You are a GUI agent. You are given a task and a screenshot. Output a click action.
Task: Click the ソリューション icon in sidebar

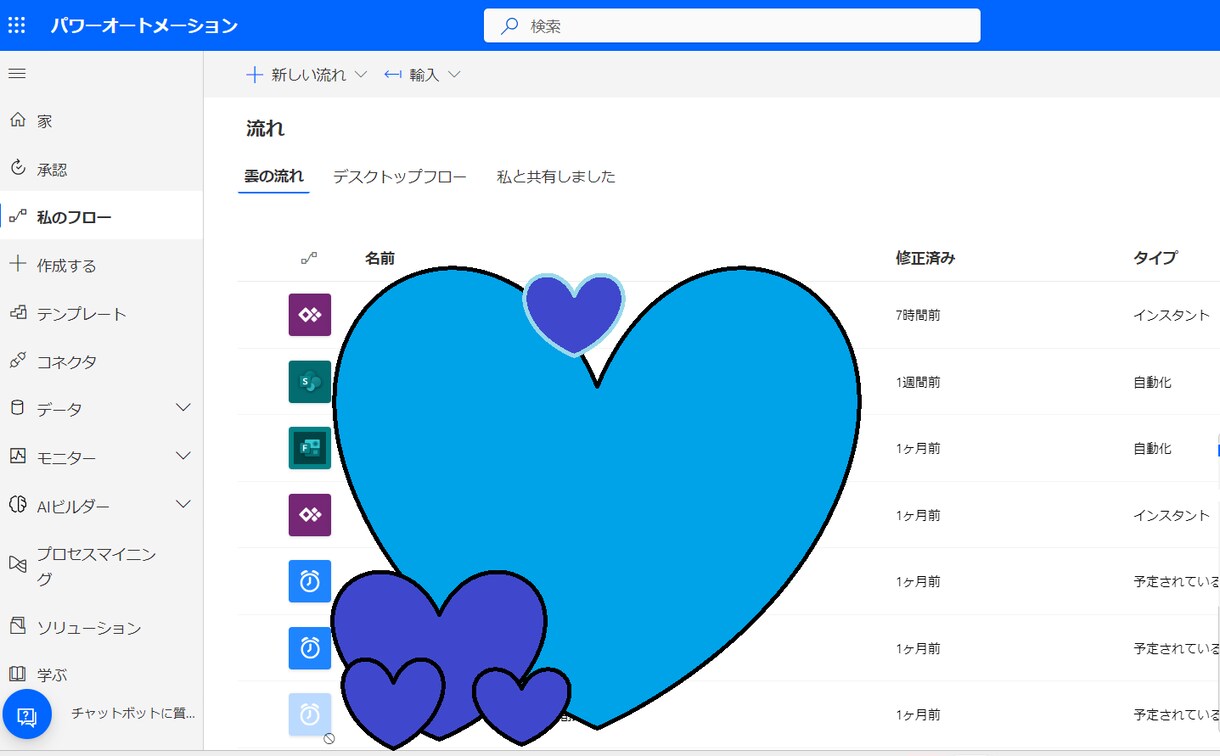point(17,626)
